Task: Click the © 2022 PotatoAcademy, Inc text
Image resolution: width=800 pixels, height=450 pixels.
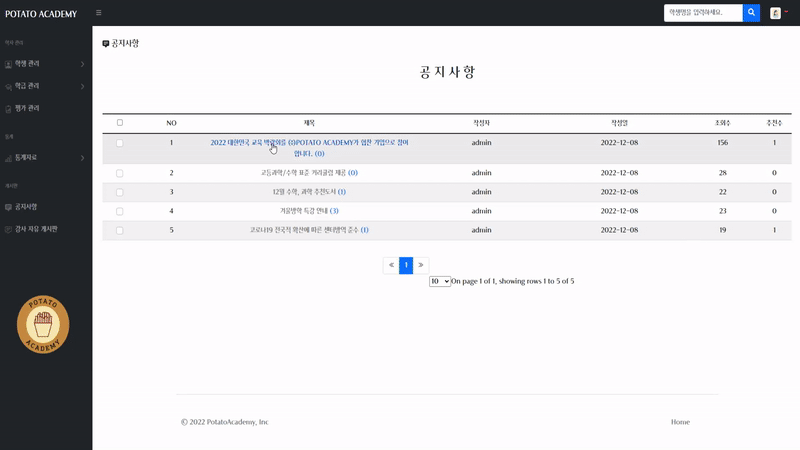Action: click(224, 422)
